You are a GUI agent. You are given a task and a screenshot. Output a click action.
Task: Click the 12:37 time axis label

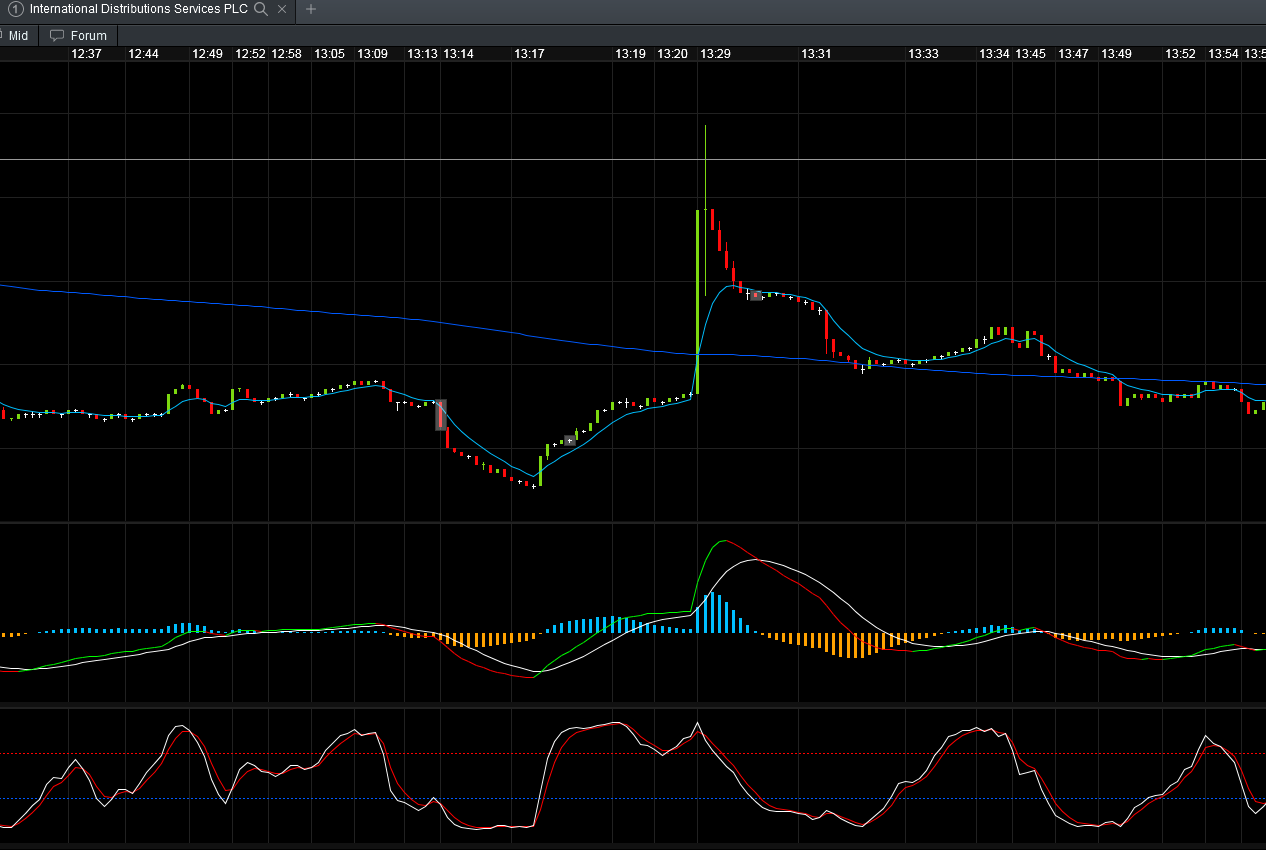point(87,53)
